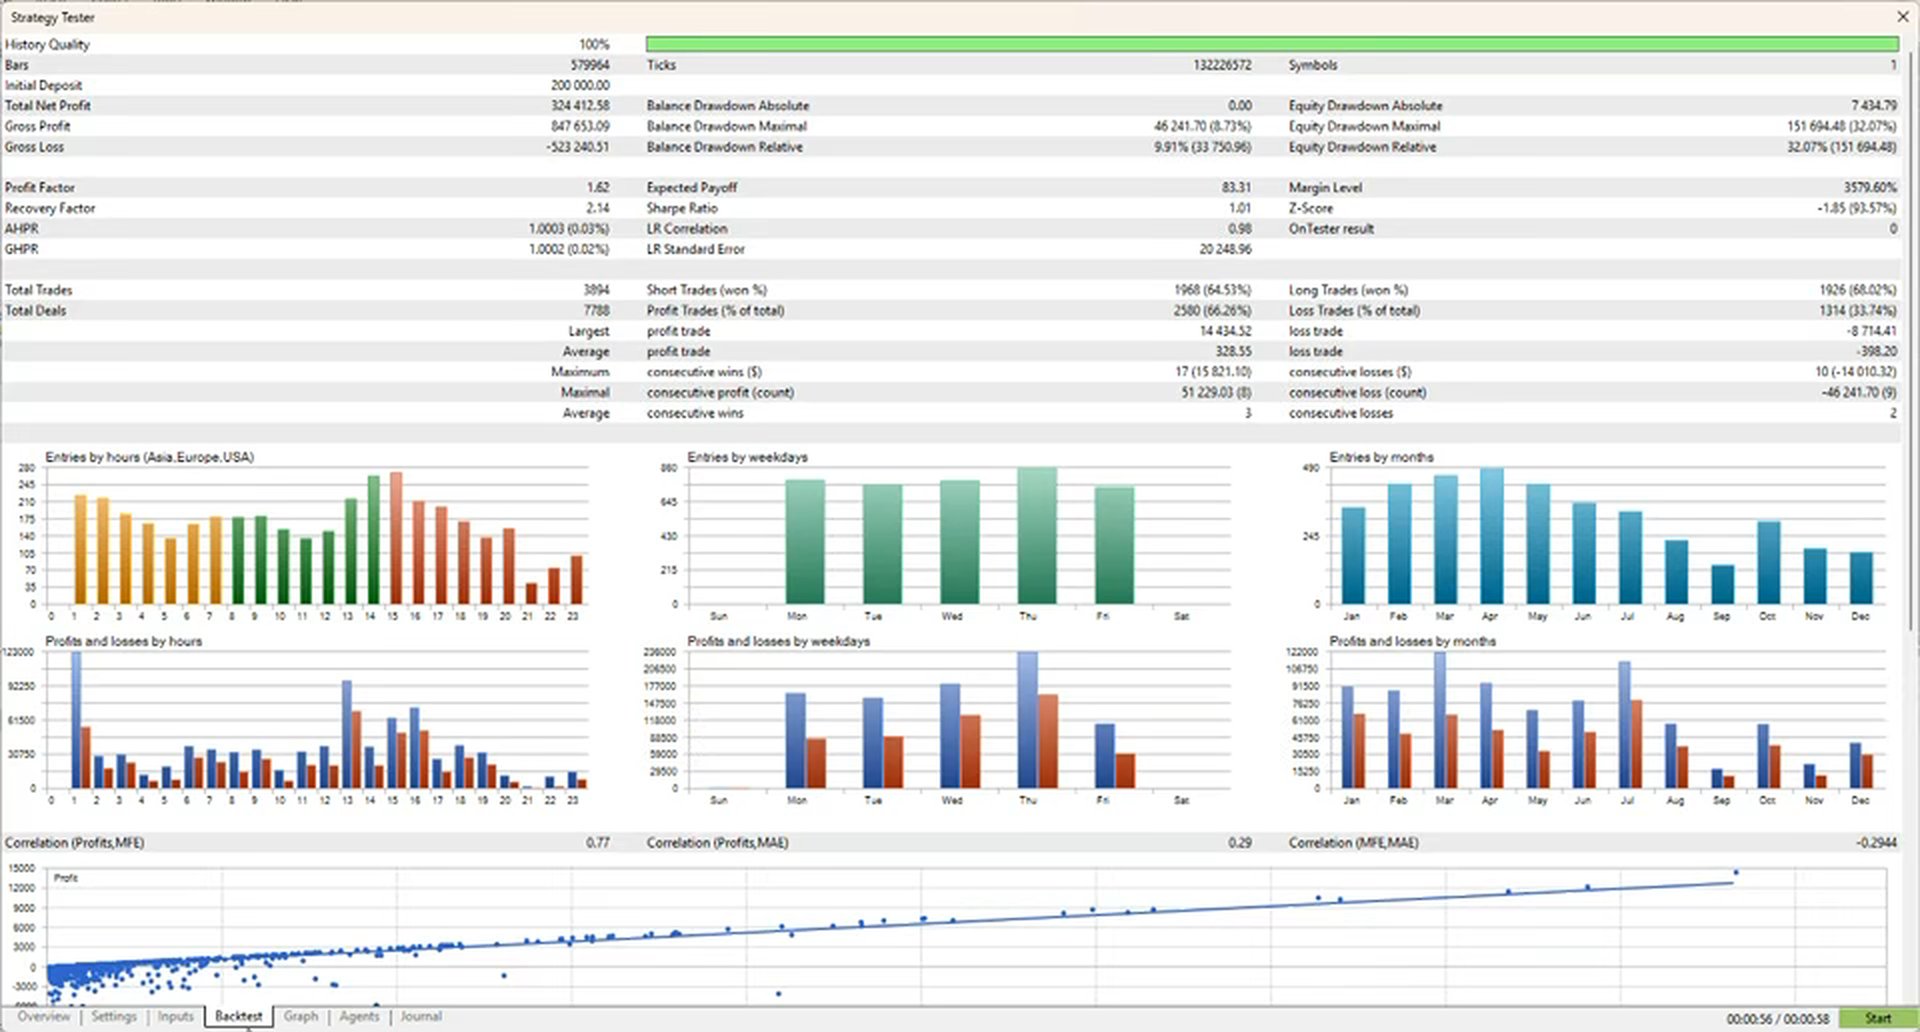The width and height of the screenshot is (1920, 1032).
Task: Click the Ticks value 132226572
Action: click(x=1222, y=65)
